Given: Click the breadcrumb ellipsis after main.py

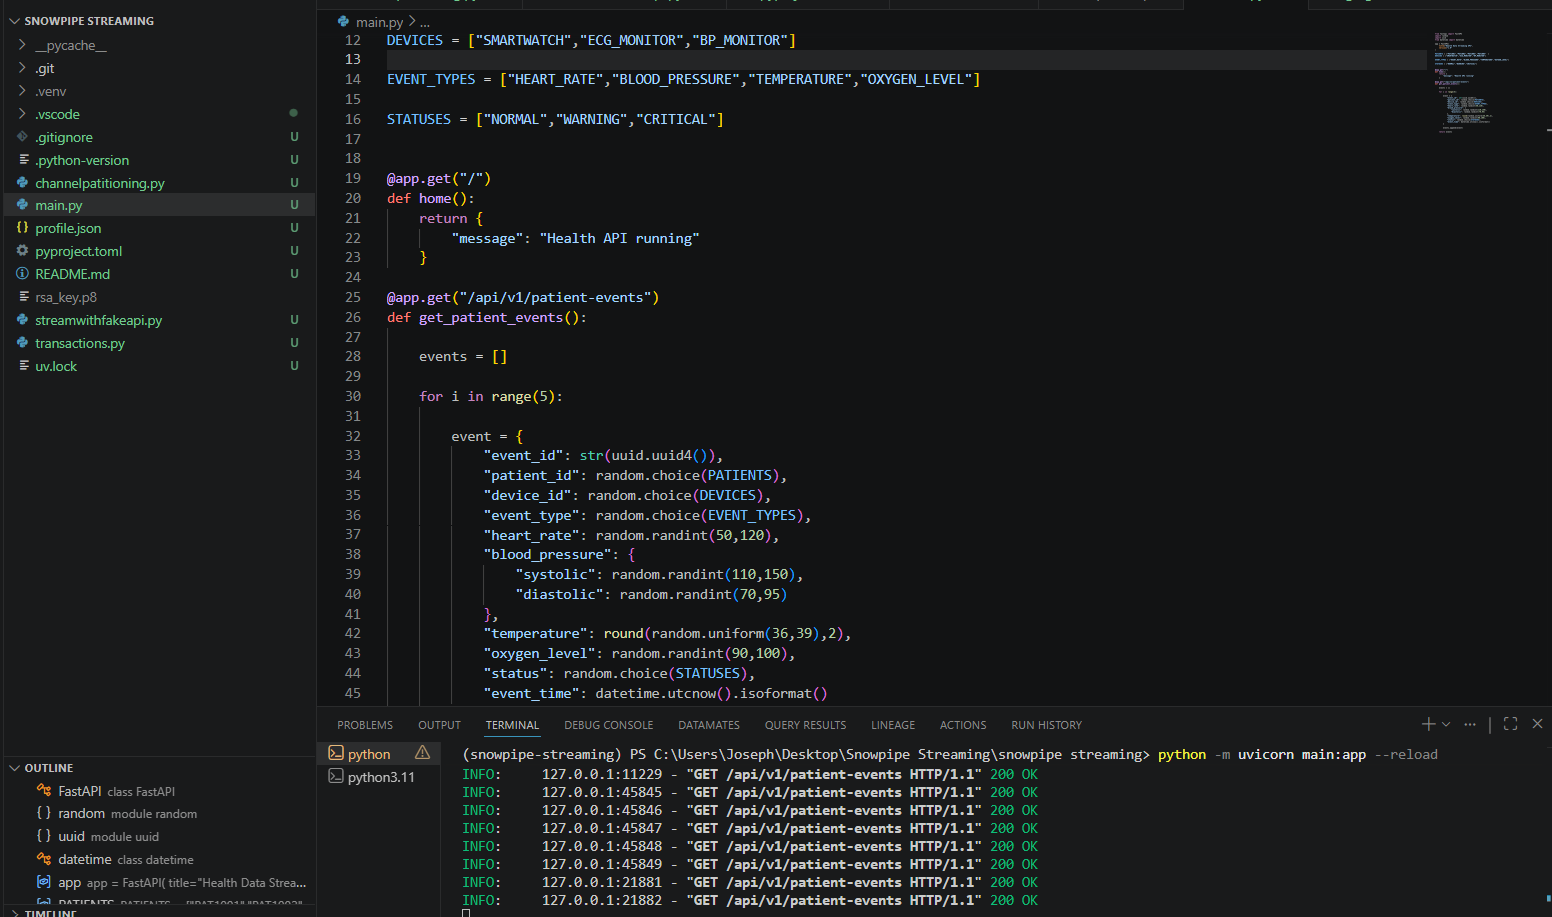Looking at the screenshot, I should (425, 22).
